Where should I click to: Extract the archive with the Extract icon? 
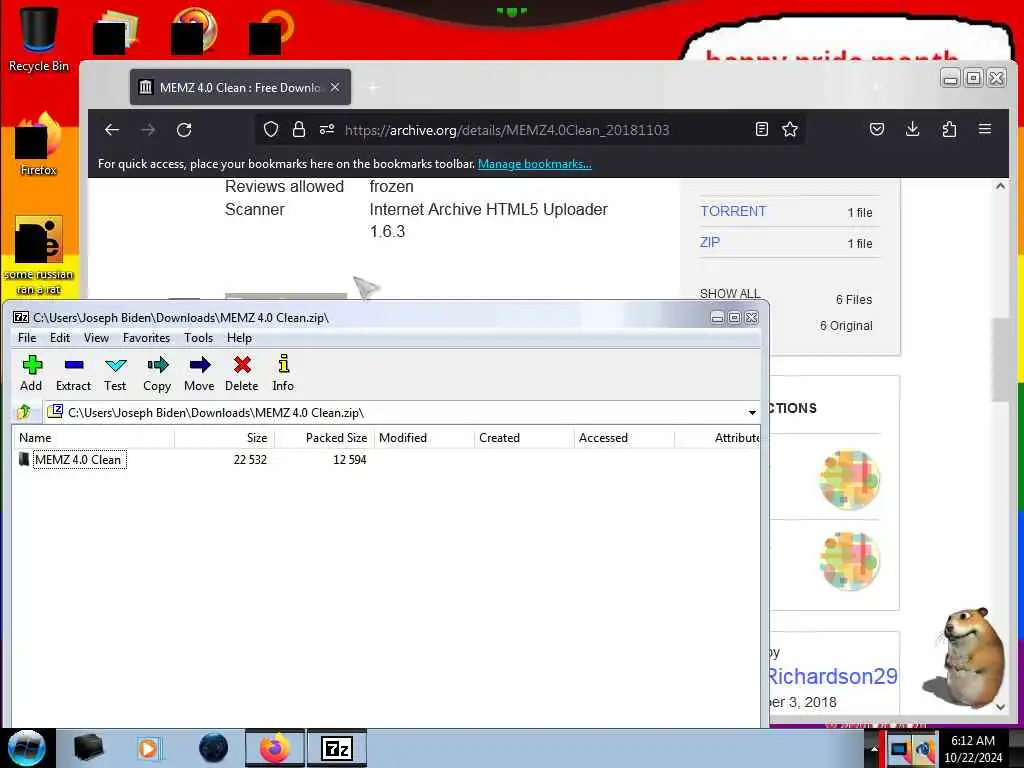pyautogui.click(x=73, y=374)
